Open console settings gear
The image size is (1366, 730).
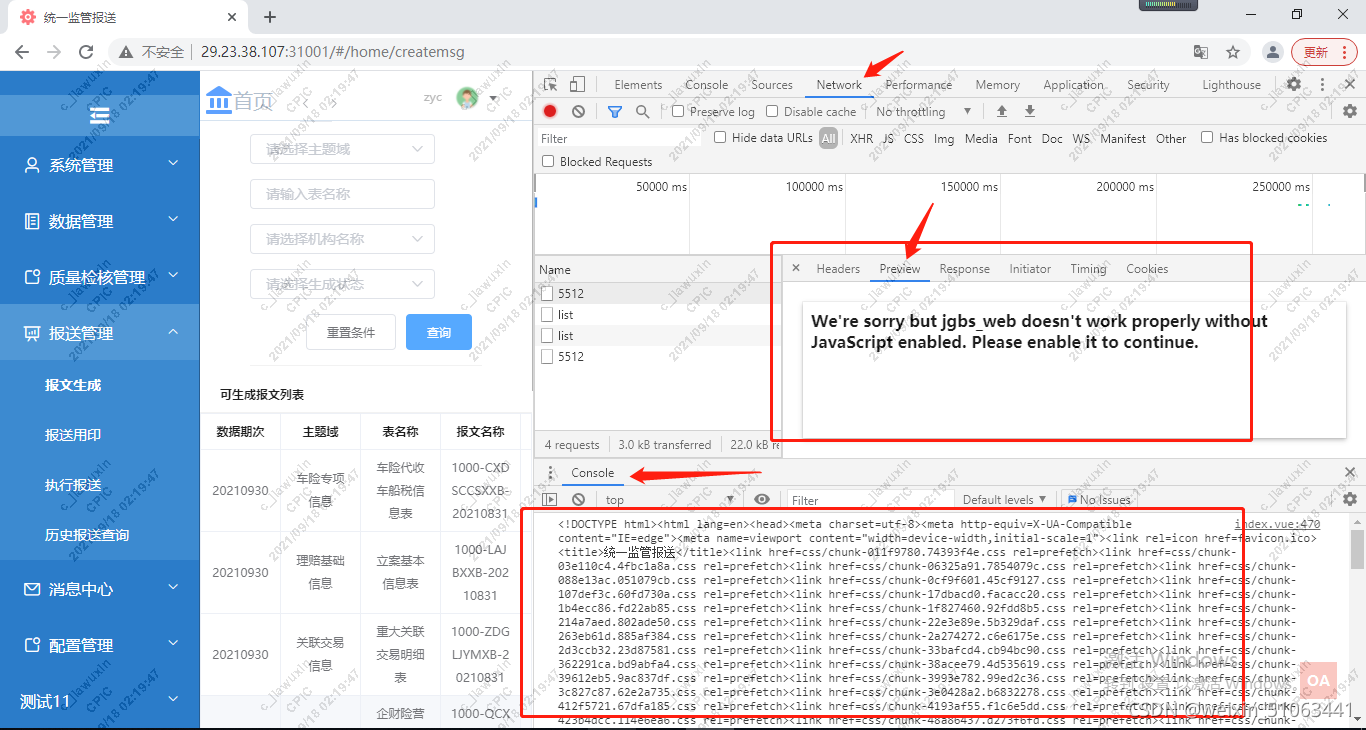click(1350, 499)
